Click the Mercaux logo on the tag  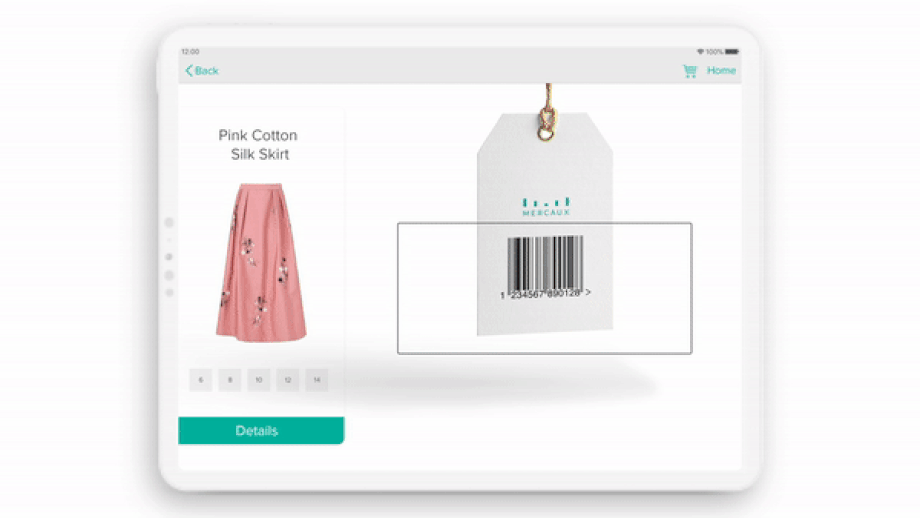(546, 207)
